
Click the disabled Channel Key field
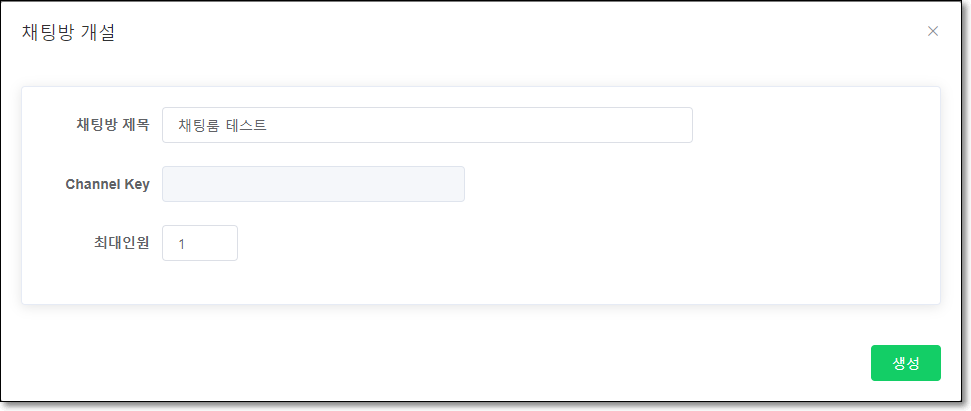313,184
